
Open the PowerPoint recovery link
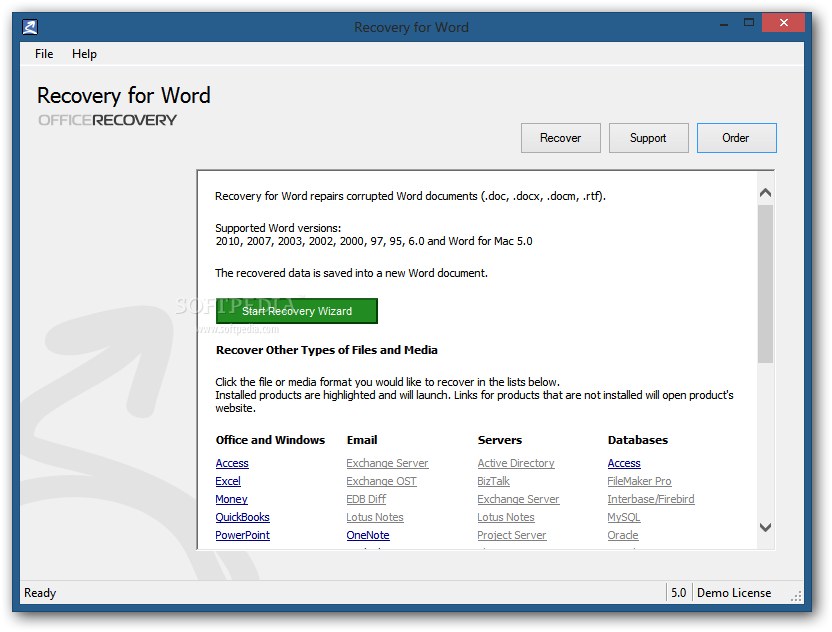(x=242, y=535)
